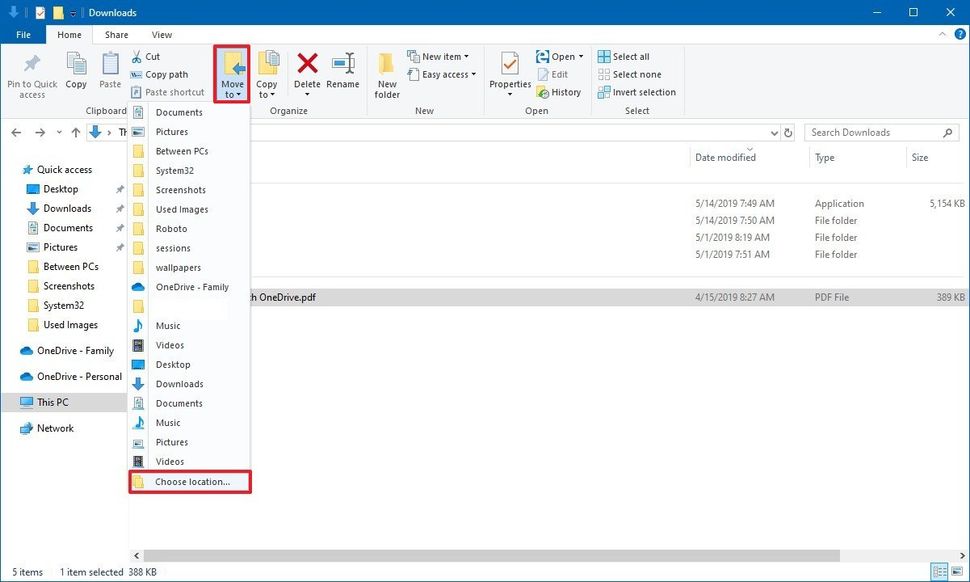
Task: Switch to the Share ribbon tab
Action: click(x=115, y=33)
